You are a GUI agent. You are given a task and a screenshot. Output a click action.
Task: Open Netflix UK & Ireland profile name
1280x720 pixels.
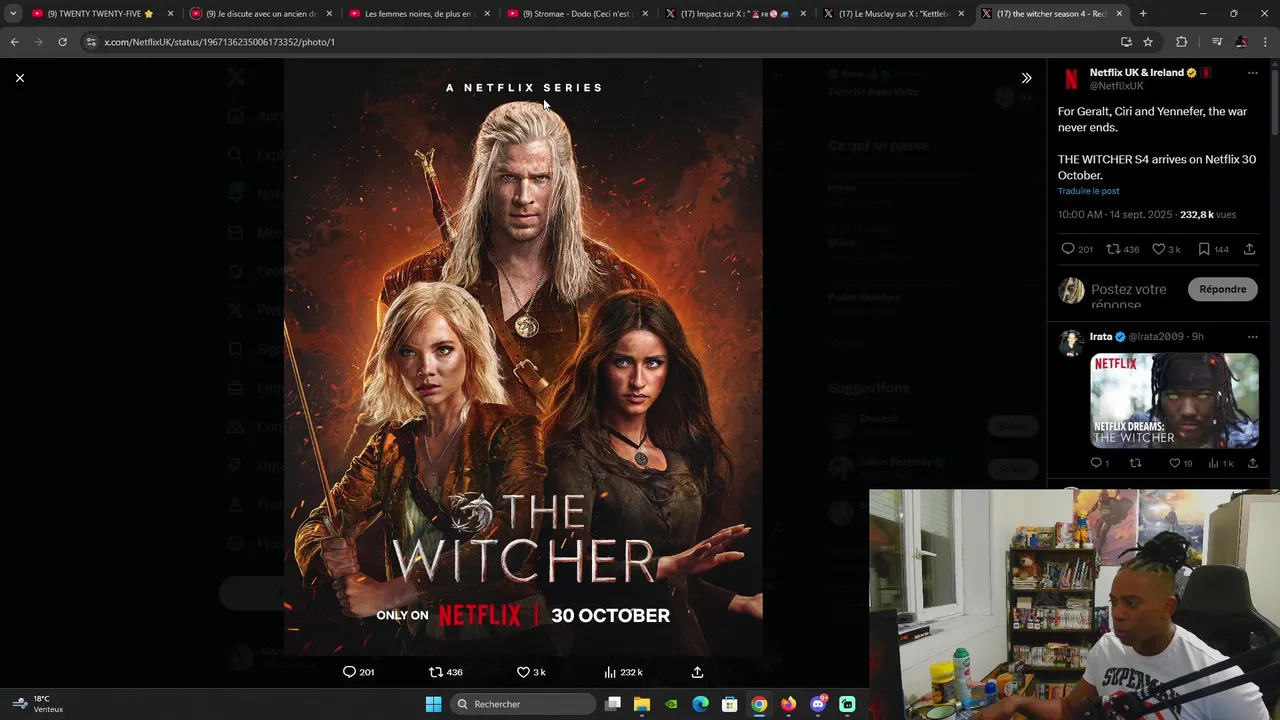(x=1137, y=73)
